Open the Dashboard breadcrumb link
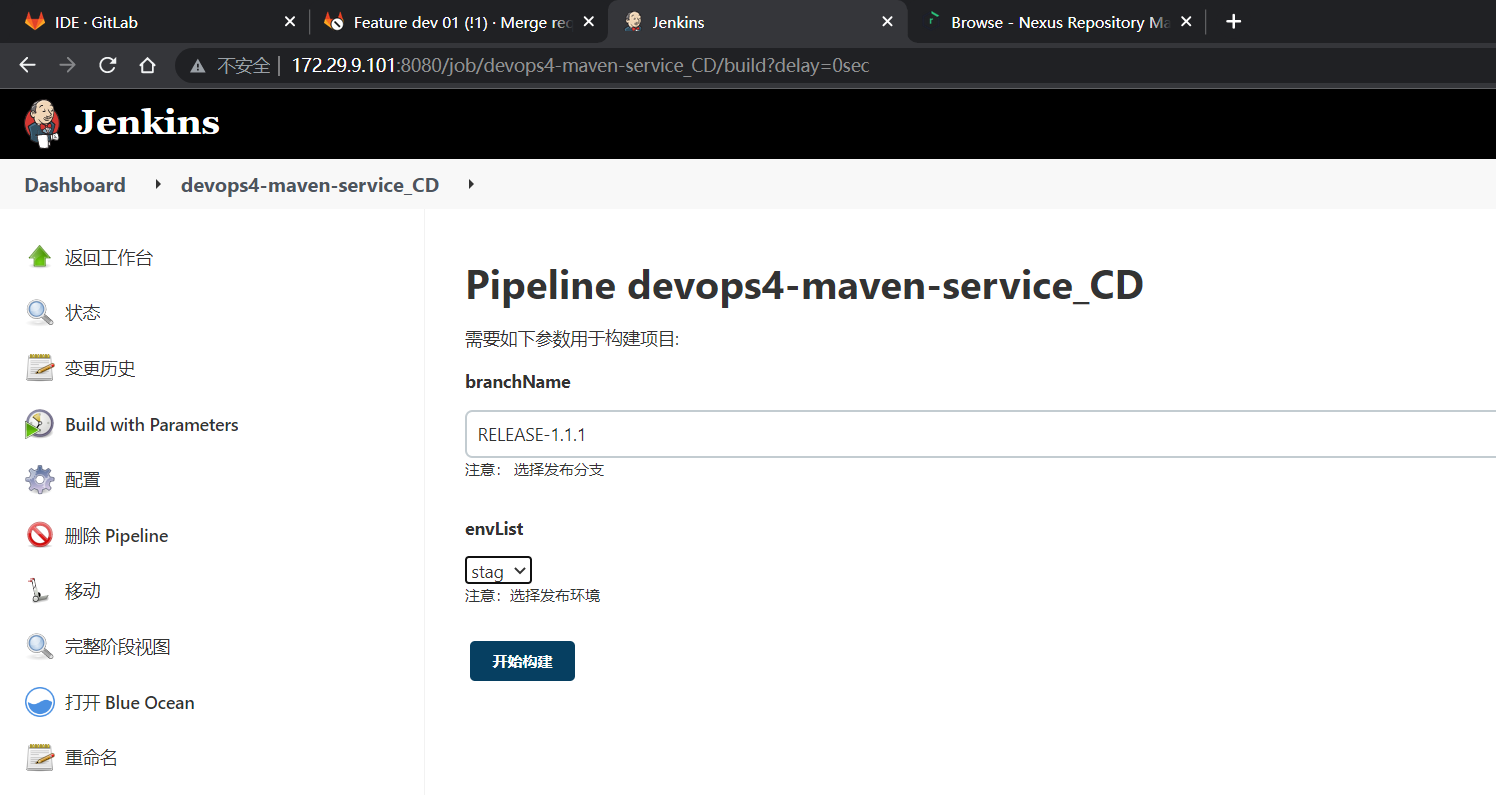This screenshot has width=1496, height=795. point(75,185)
